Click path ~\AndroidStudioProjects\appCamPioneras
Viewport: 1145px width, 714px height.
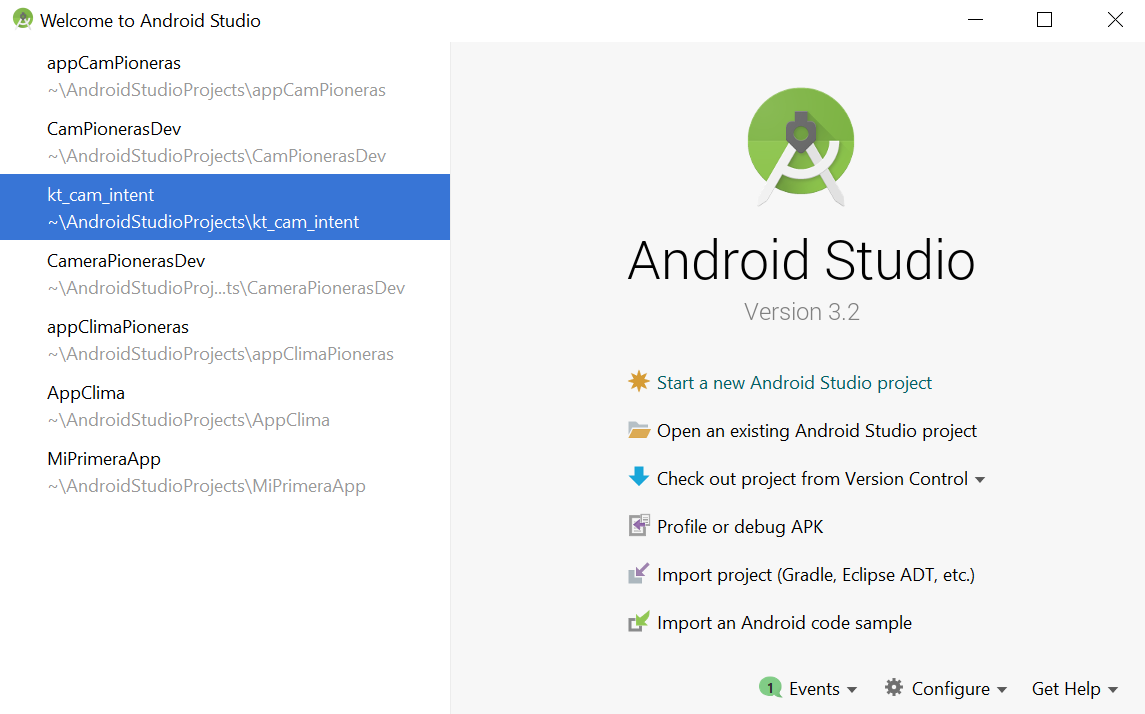point(217,90)
